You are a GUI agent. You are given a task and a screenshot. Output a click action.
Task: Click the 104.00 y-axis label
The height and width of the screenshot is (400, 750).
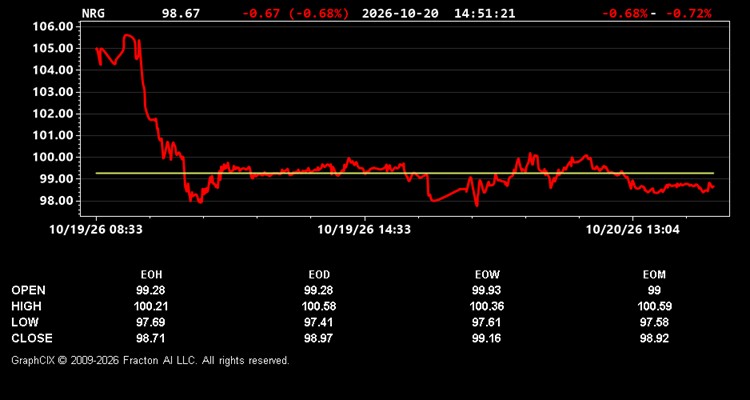point(53,70)
